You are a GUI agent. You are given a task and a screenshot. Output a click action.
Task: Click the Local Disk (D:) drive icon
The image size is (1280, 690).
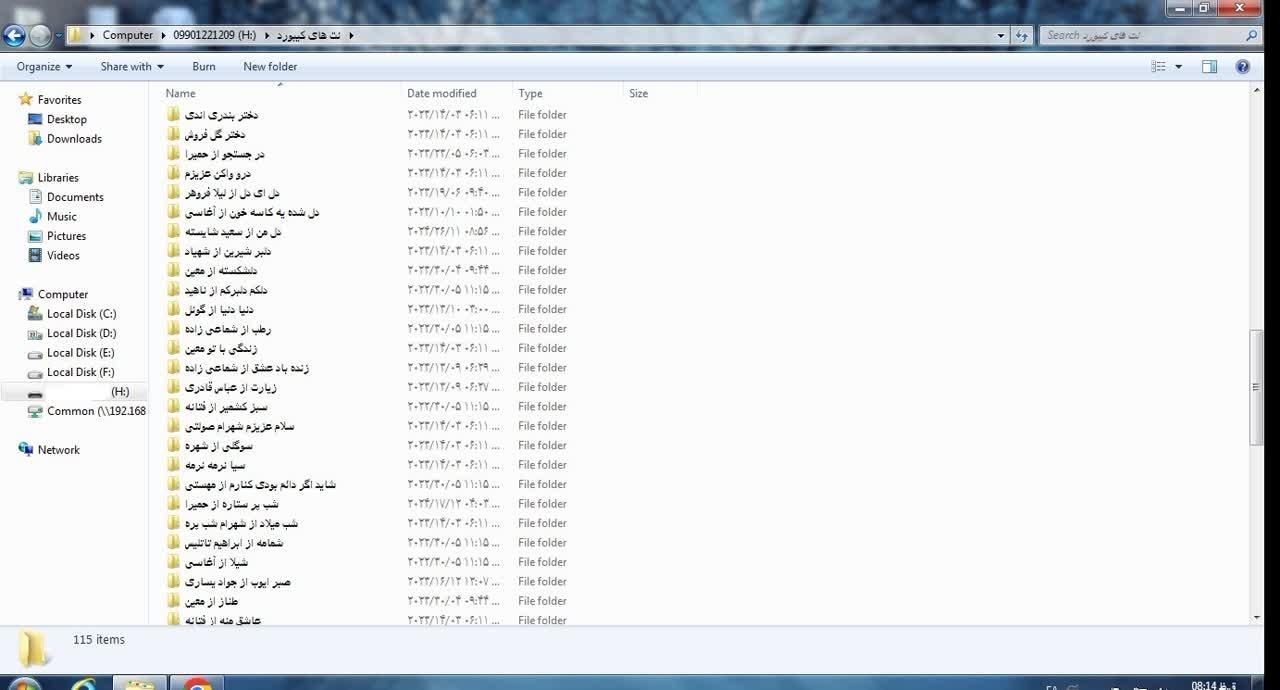point(35,333)
